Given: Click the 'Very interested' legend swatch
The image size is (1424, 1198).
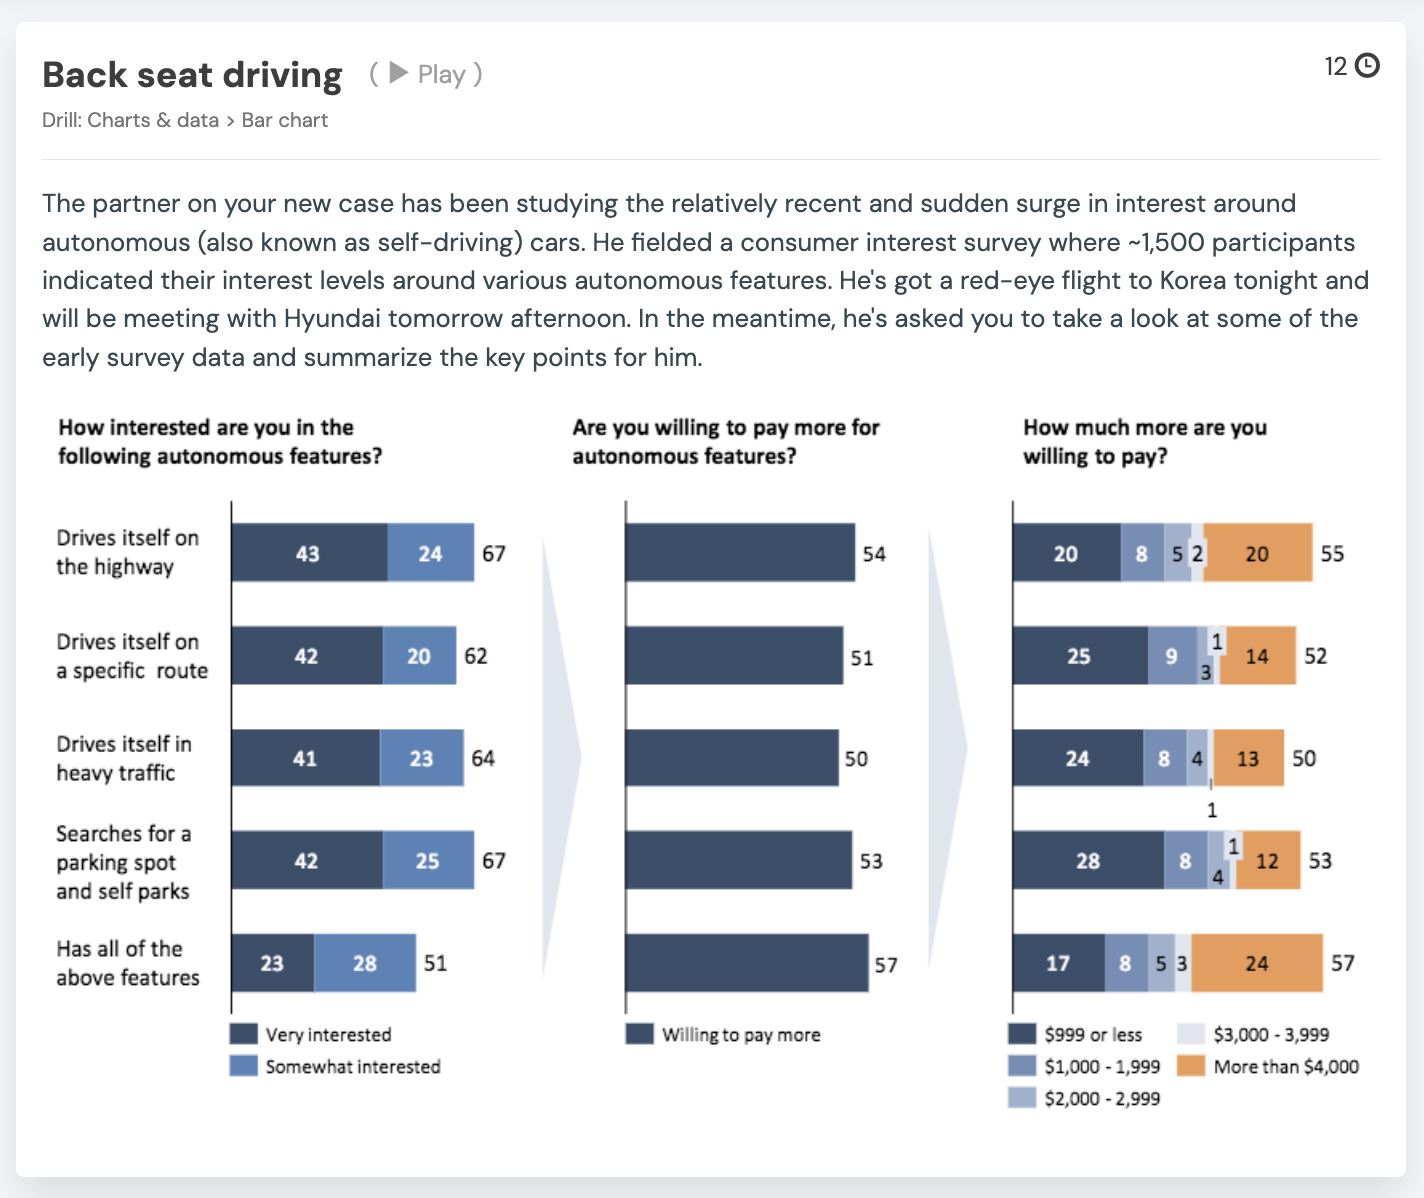Looking at the screenshot, I should point(242,1034).
